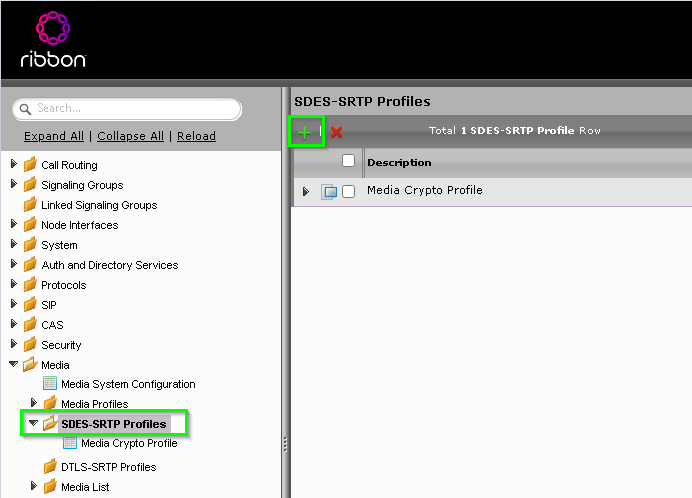Click the Signaling Groups folder icon

[30, 184]
